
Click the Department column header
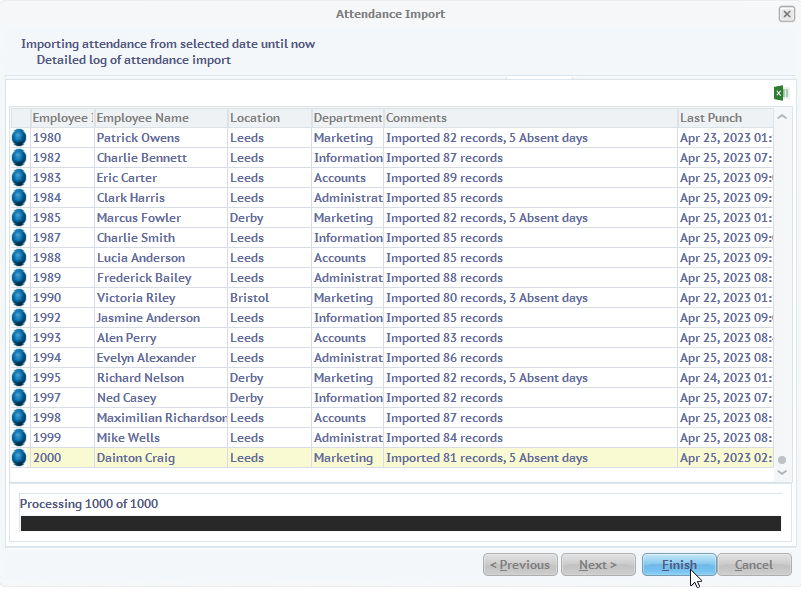(x=347, y=118)
